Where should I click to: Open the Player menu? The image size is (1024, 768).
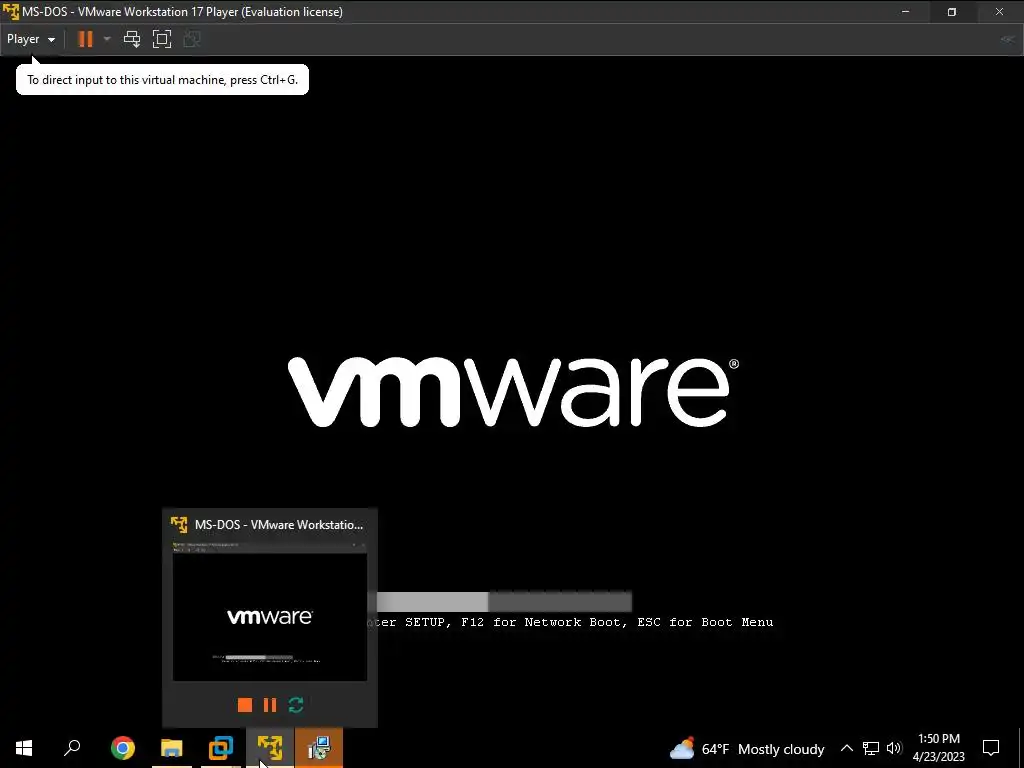[31, 39]
